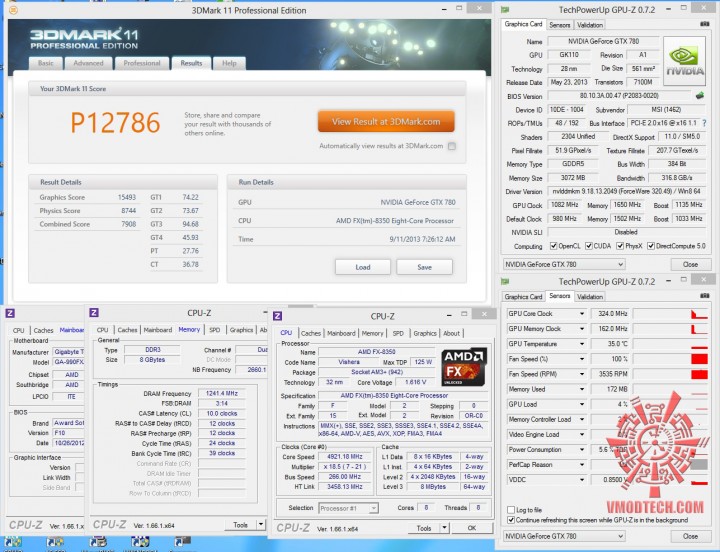Toggle the CUDA checkbox in GPU-Z
Image resolution: width=720 pixels, height=552 pixels.
click(589, 246)
